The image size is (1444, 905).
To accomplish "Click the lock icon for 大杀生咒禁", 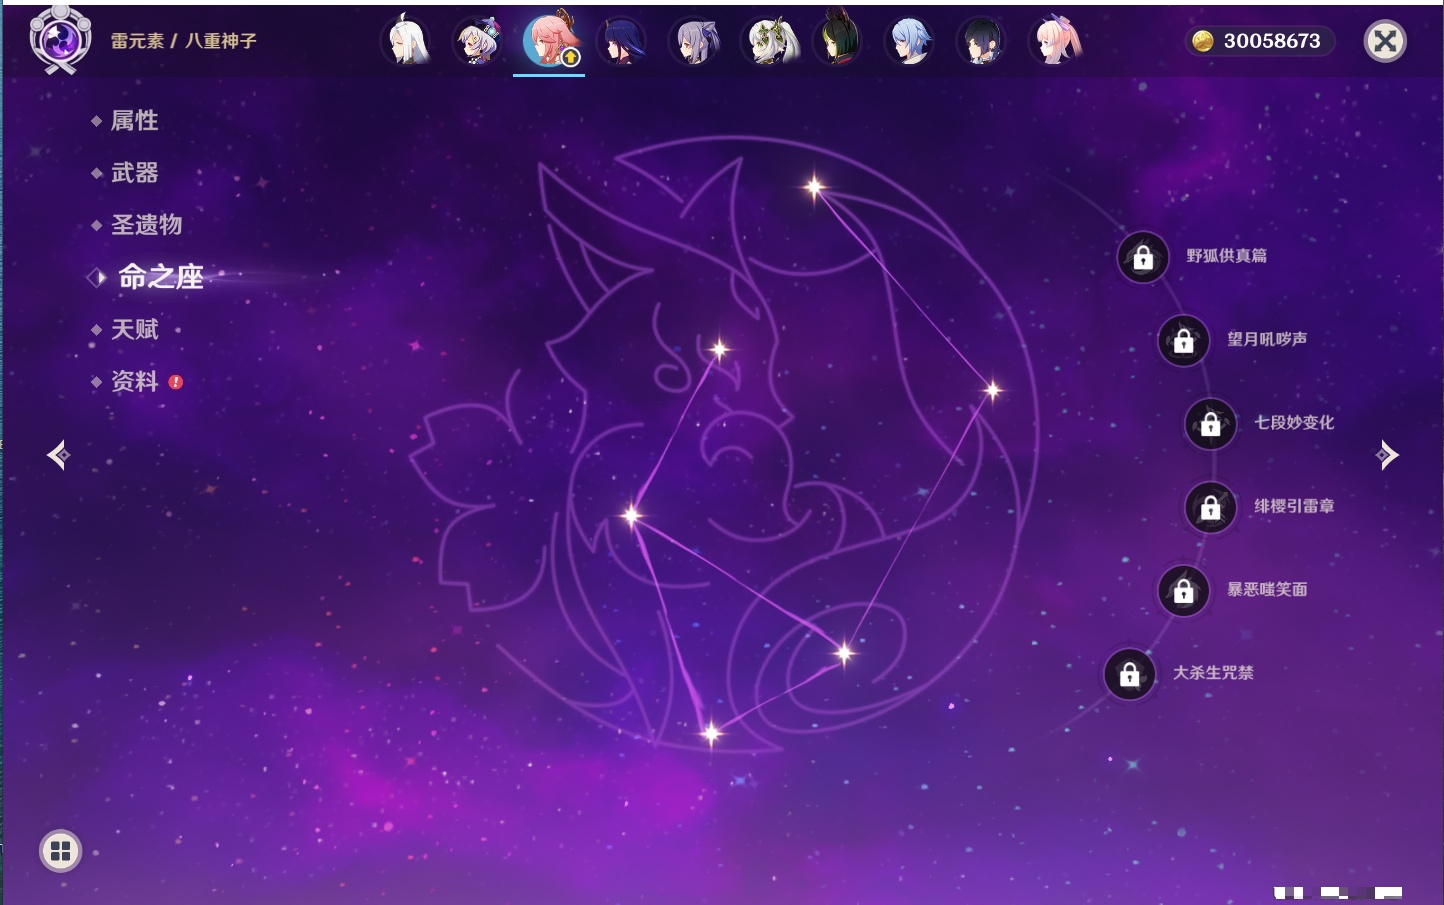I will [x=1130, y=674].
